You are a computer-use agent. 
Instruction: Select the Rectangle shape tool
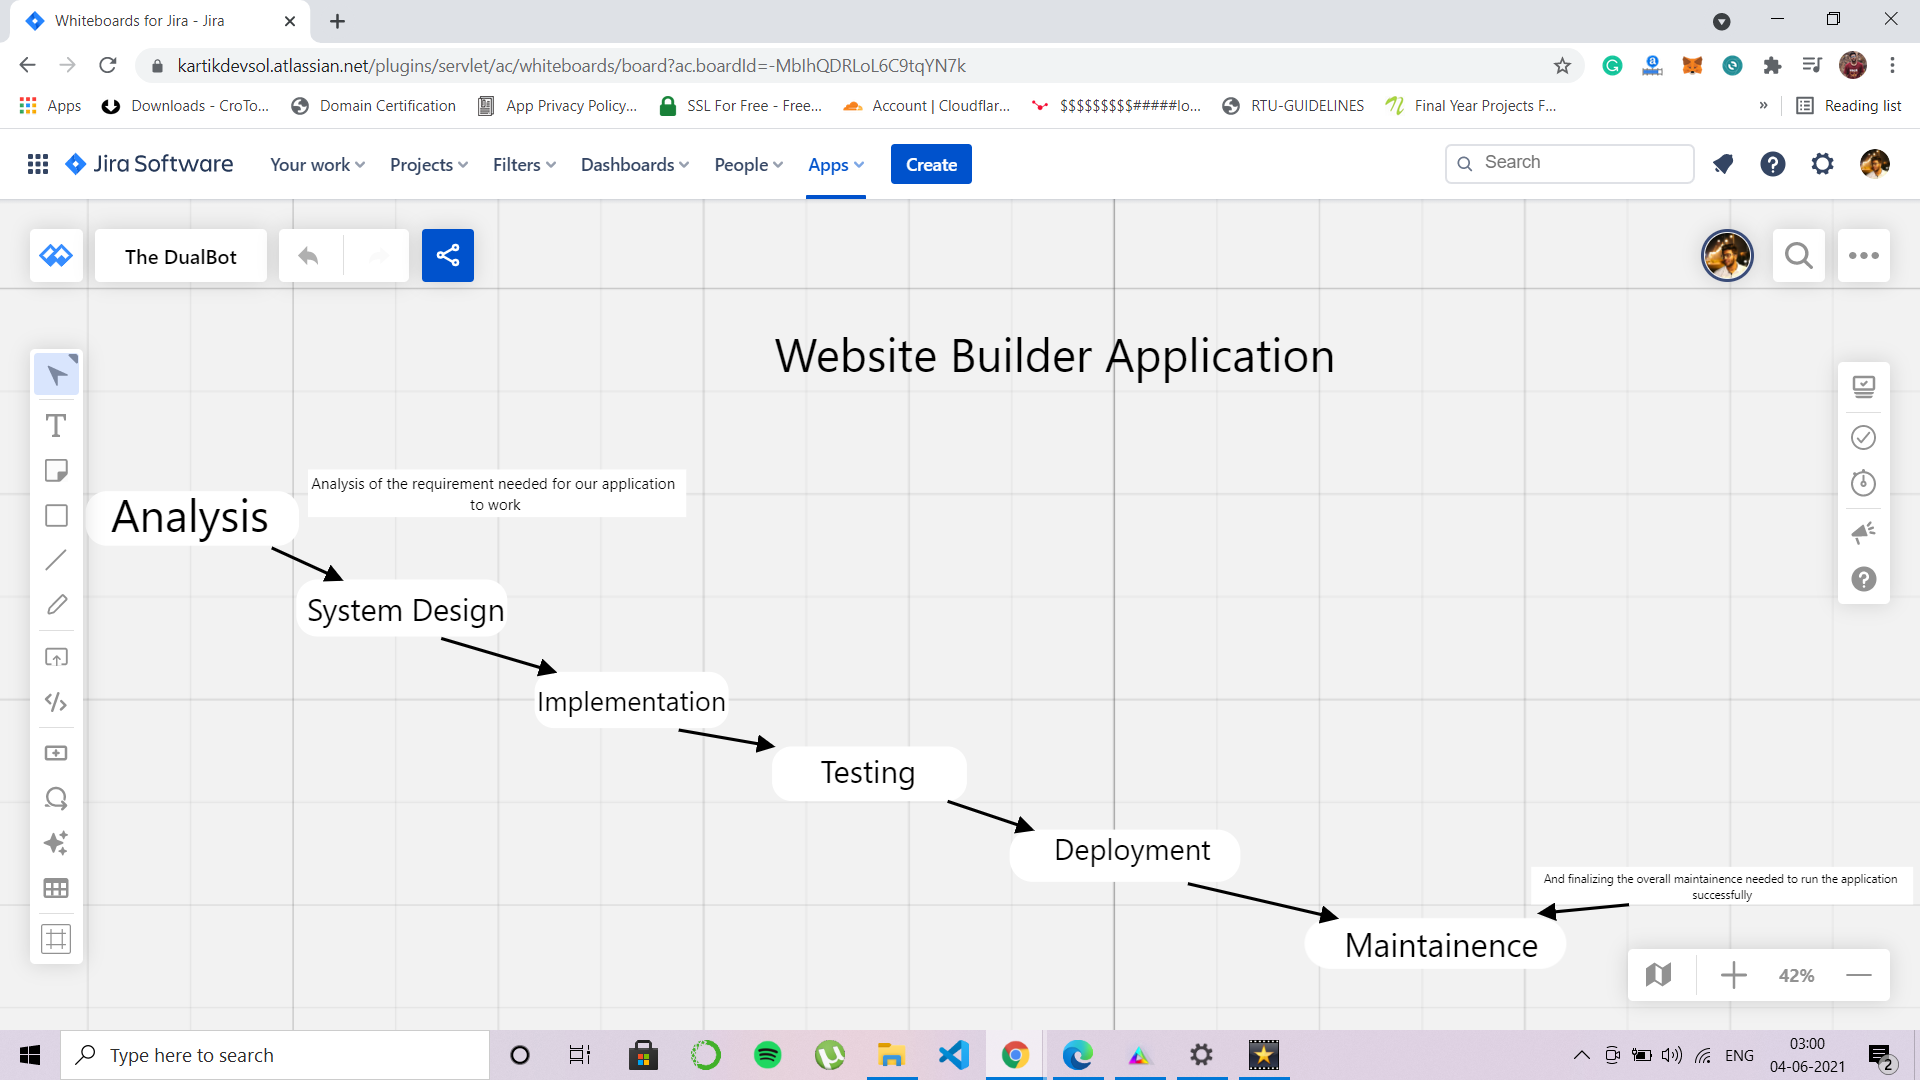coord(56,516)
